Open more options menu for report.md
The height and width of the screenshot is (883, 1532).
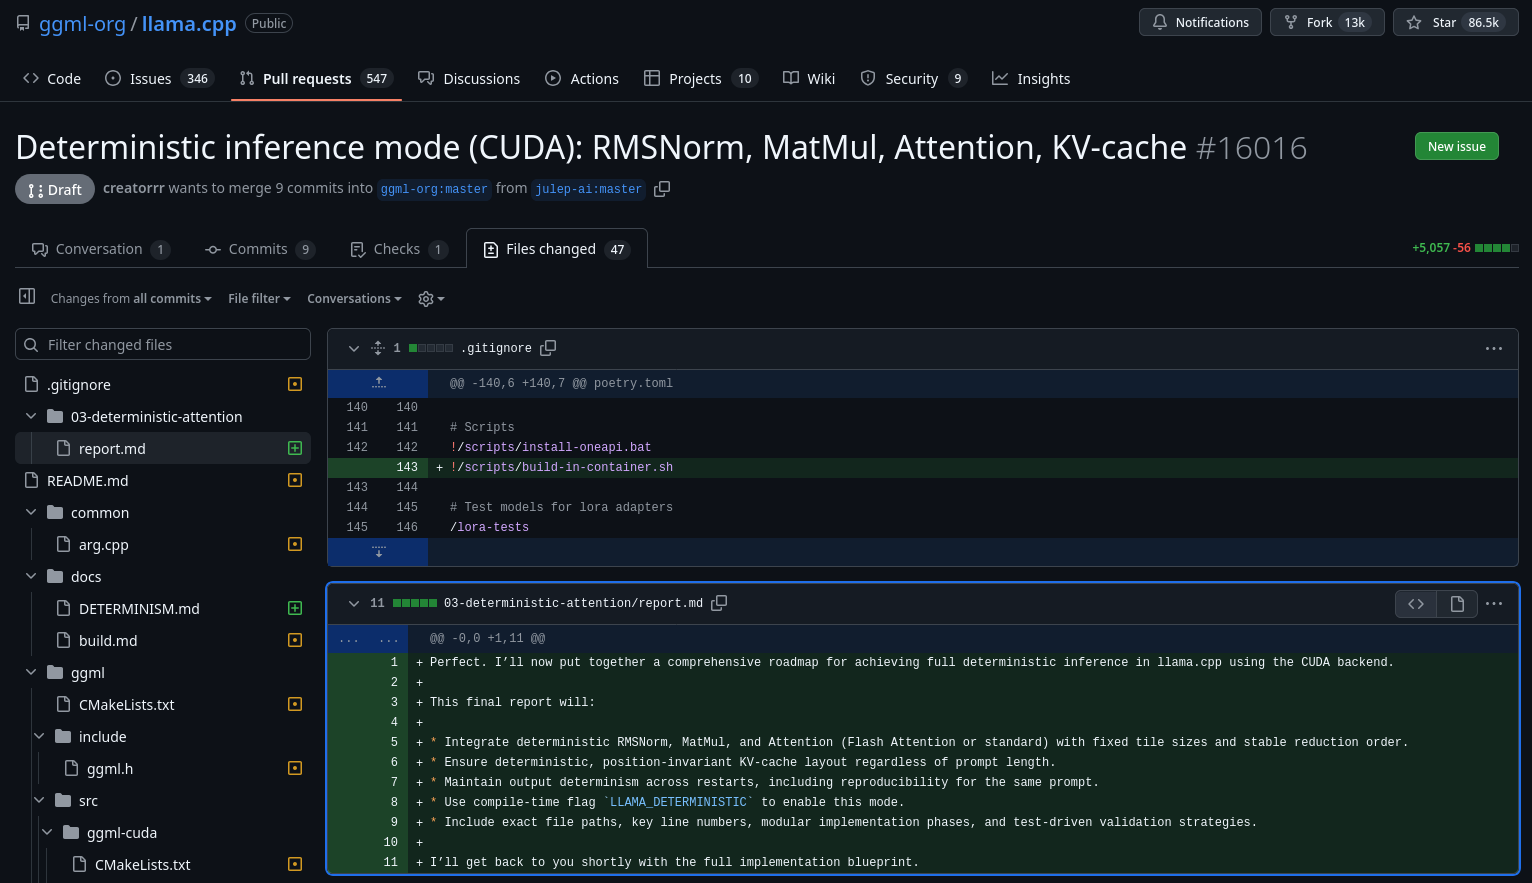tap(1494, 604)
